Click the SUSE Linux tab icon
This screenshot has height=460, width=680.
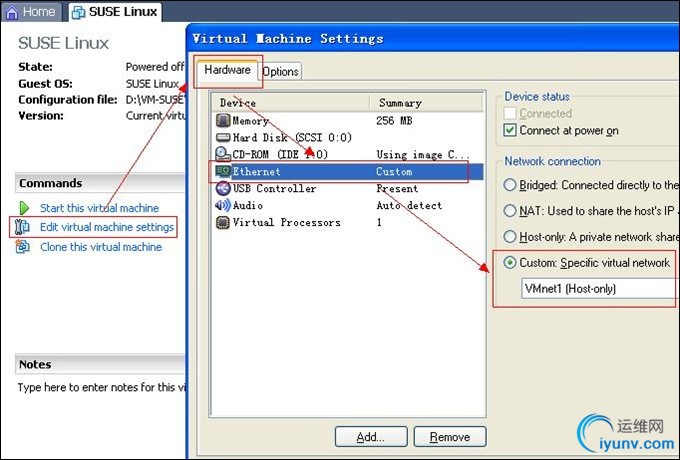(x=78, y=13)
